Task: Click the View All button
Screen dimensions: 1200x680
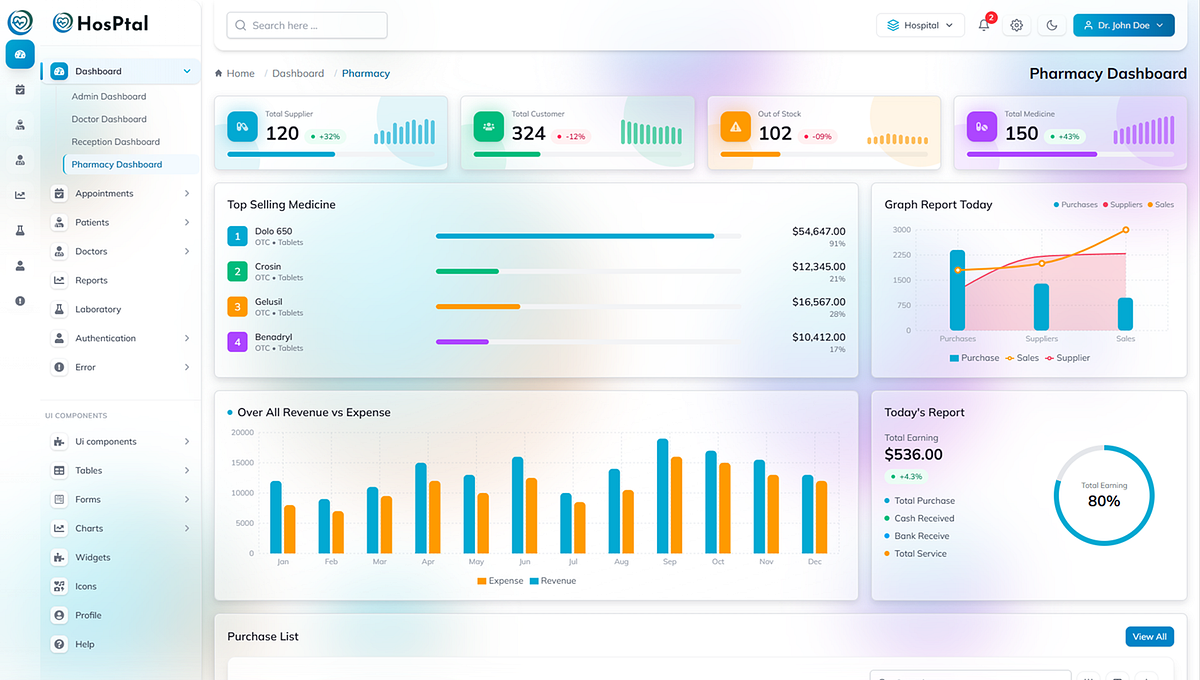Action: [x=1149, y=636]
